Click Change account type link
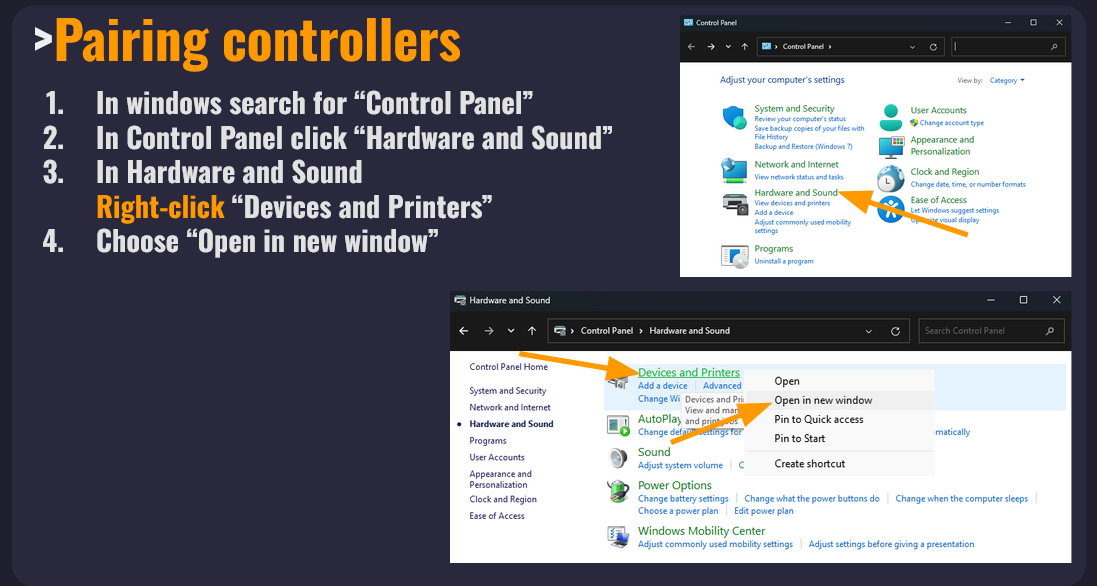Screen dimensions: 1097x586 pyautogui.click(x=951, y=123)
